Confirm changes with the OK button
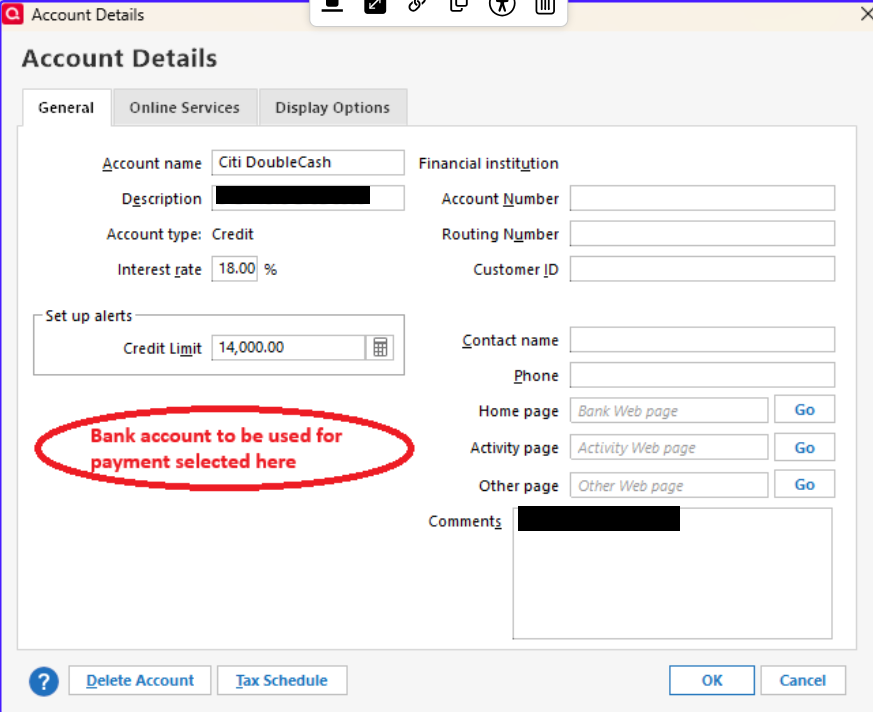 pyautogui.click(x=712, y=680)
